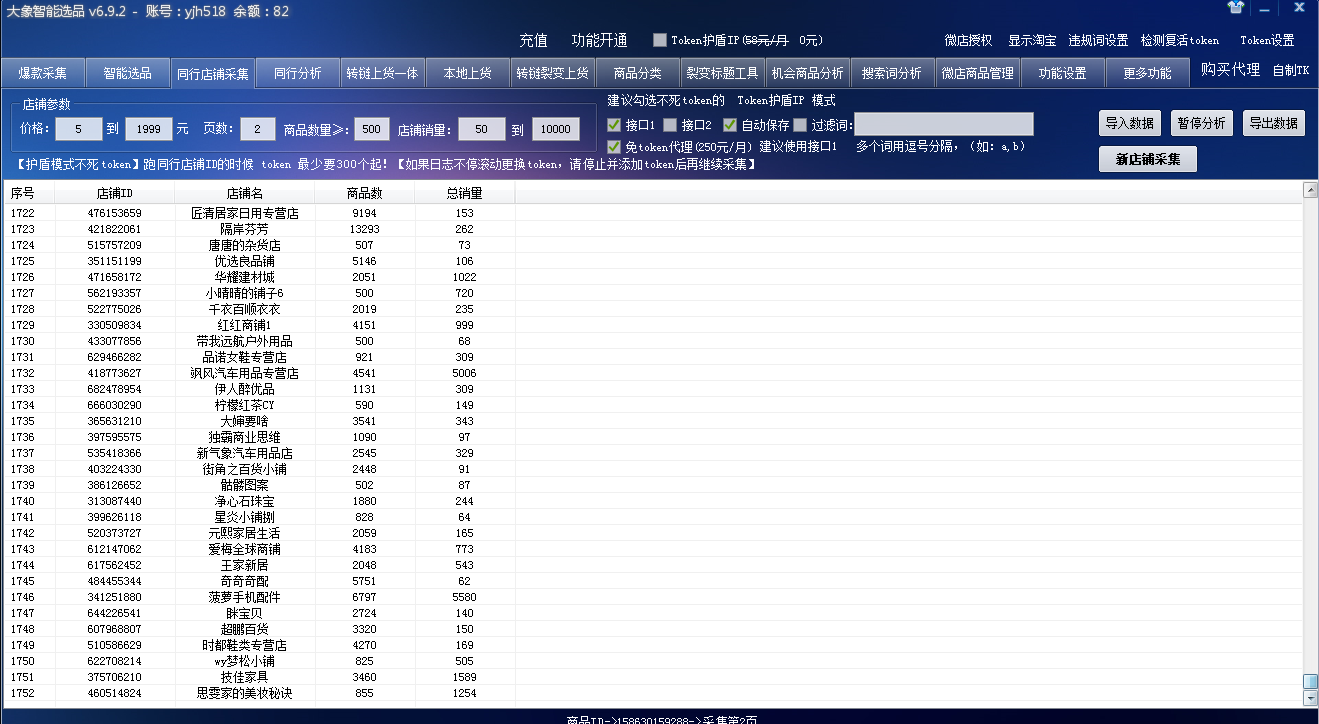Screen dimensions: 1319x724
Task: Open the 爆款采集 tab
Action: (x=42, y=73)
